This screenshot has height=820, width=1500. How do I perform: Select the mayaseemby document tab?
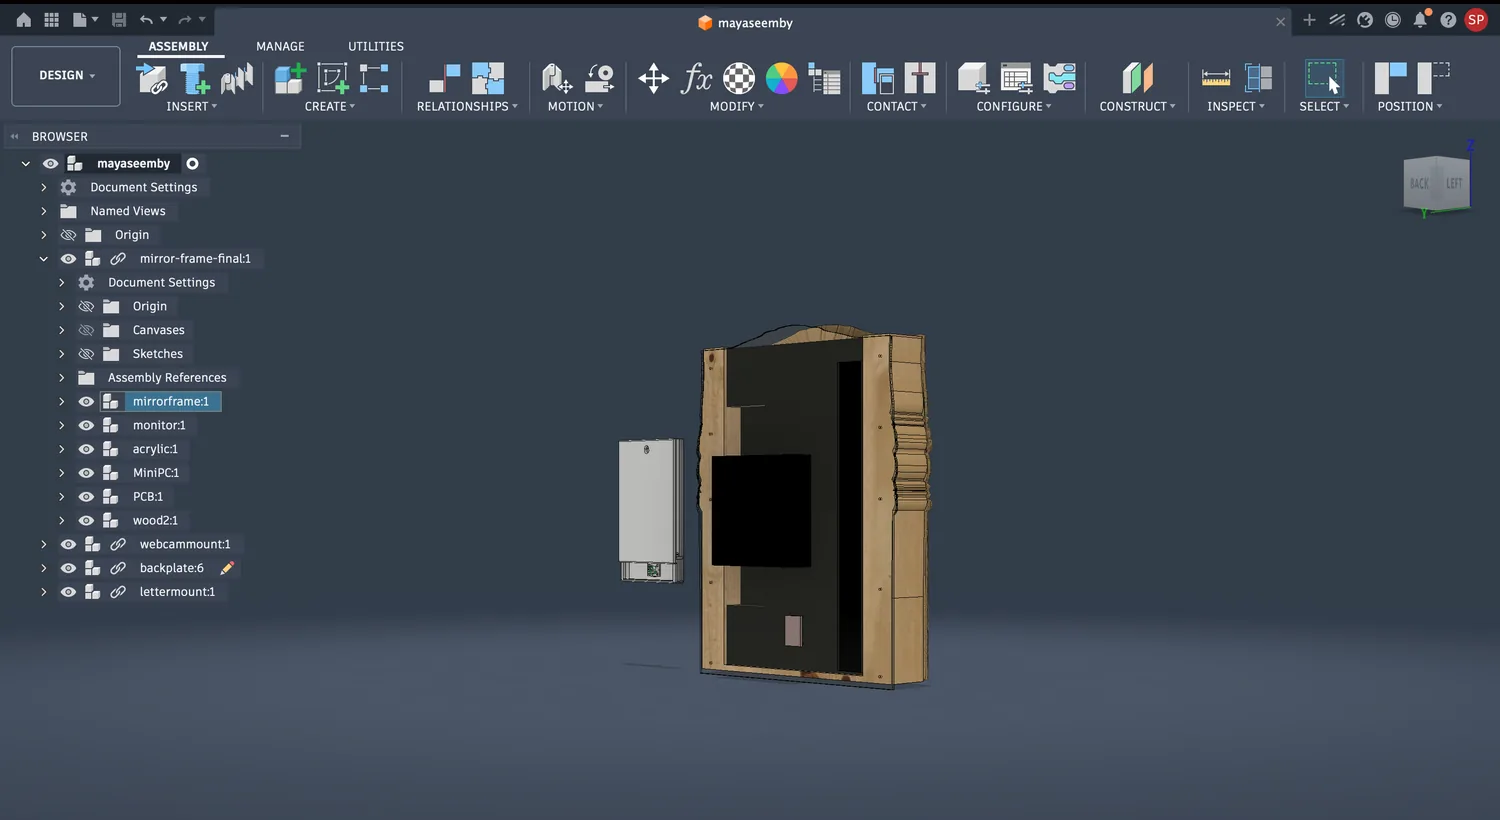tap(745, 22)
